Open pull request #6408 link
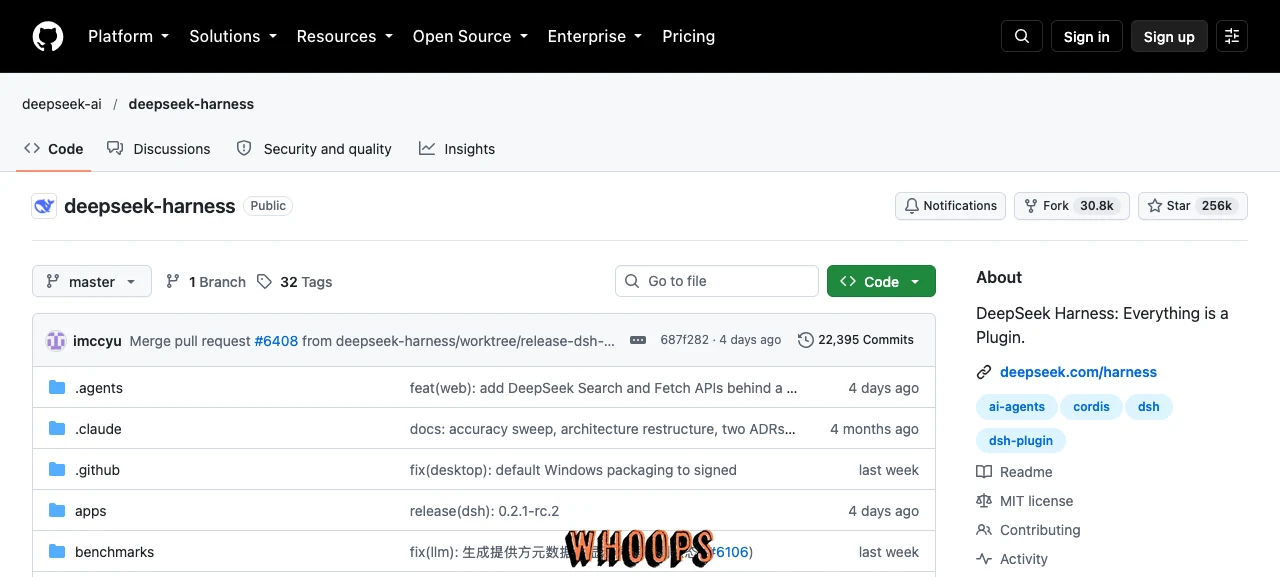Screen dimensions: 1280x577 [276, 340]
